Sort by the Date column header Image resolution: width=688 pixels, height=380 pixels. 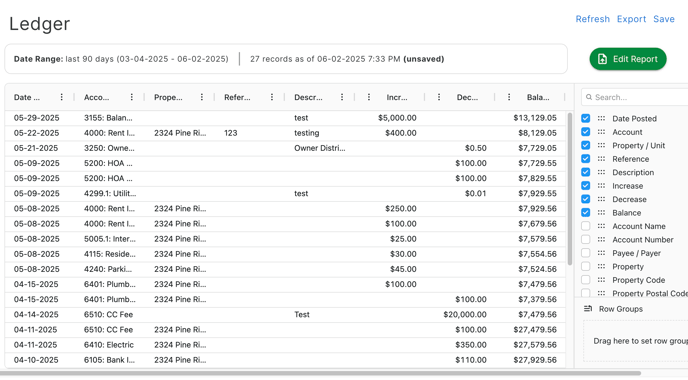27,97
